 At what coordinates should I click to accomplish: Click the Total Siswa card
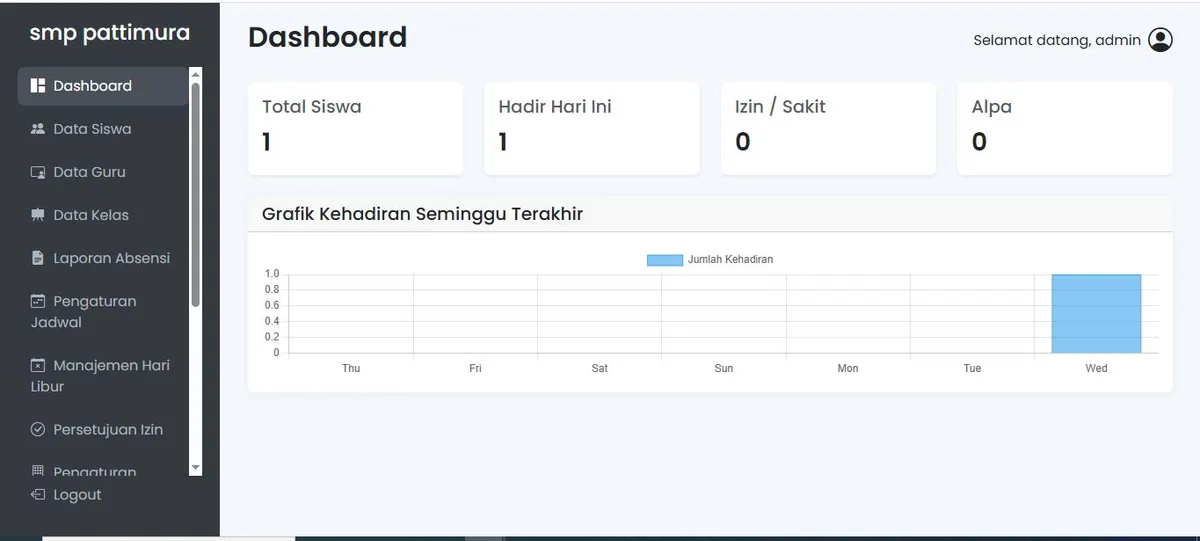pos(355,129)
